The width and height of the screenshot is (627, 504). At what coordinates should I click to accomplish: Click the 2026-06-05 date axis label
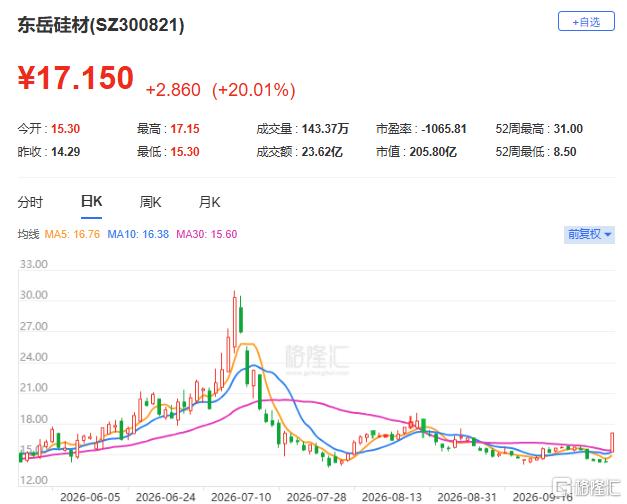click(90, 497)
